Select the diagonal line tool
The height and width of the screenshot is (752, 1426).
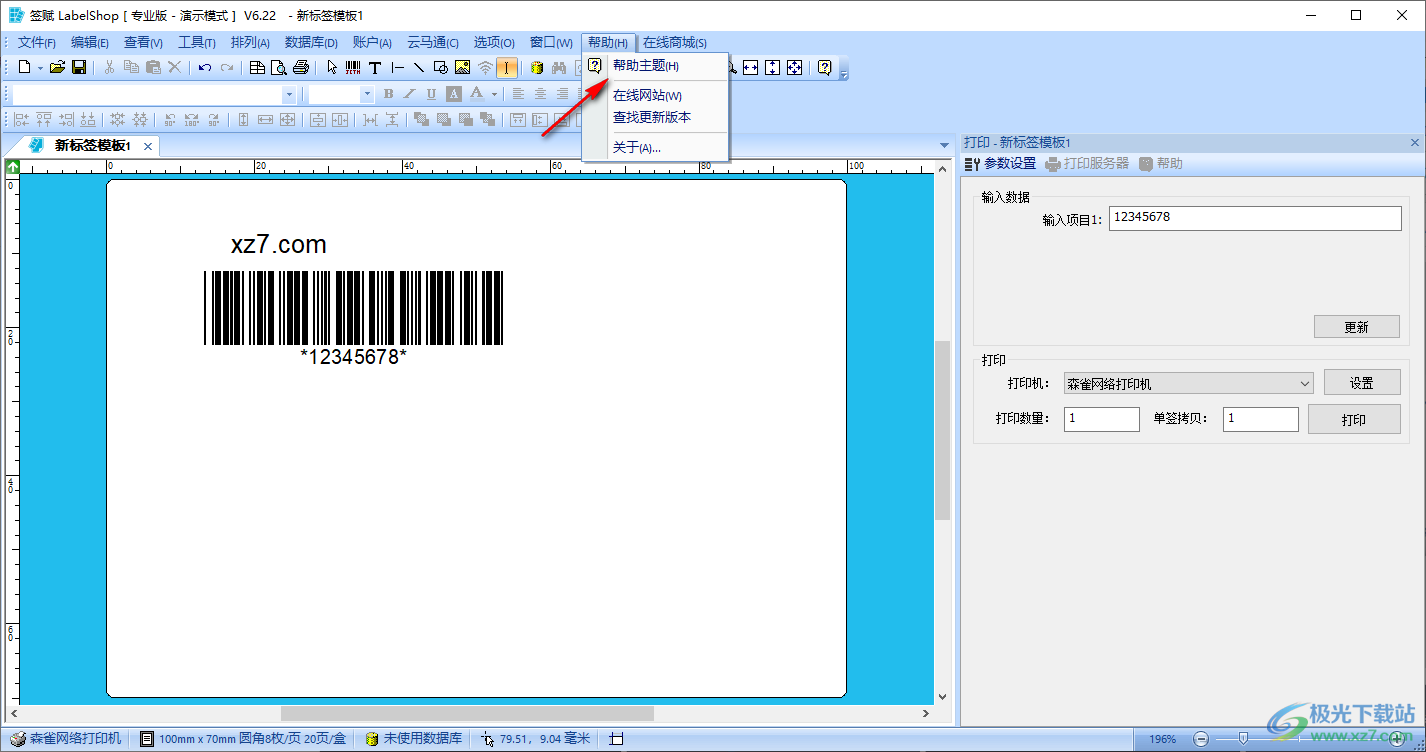[419, 67]
